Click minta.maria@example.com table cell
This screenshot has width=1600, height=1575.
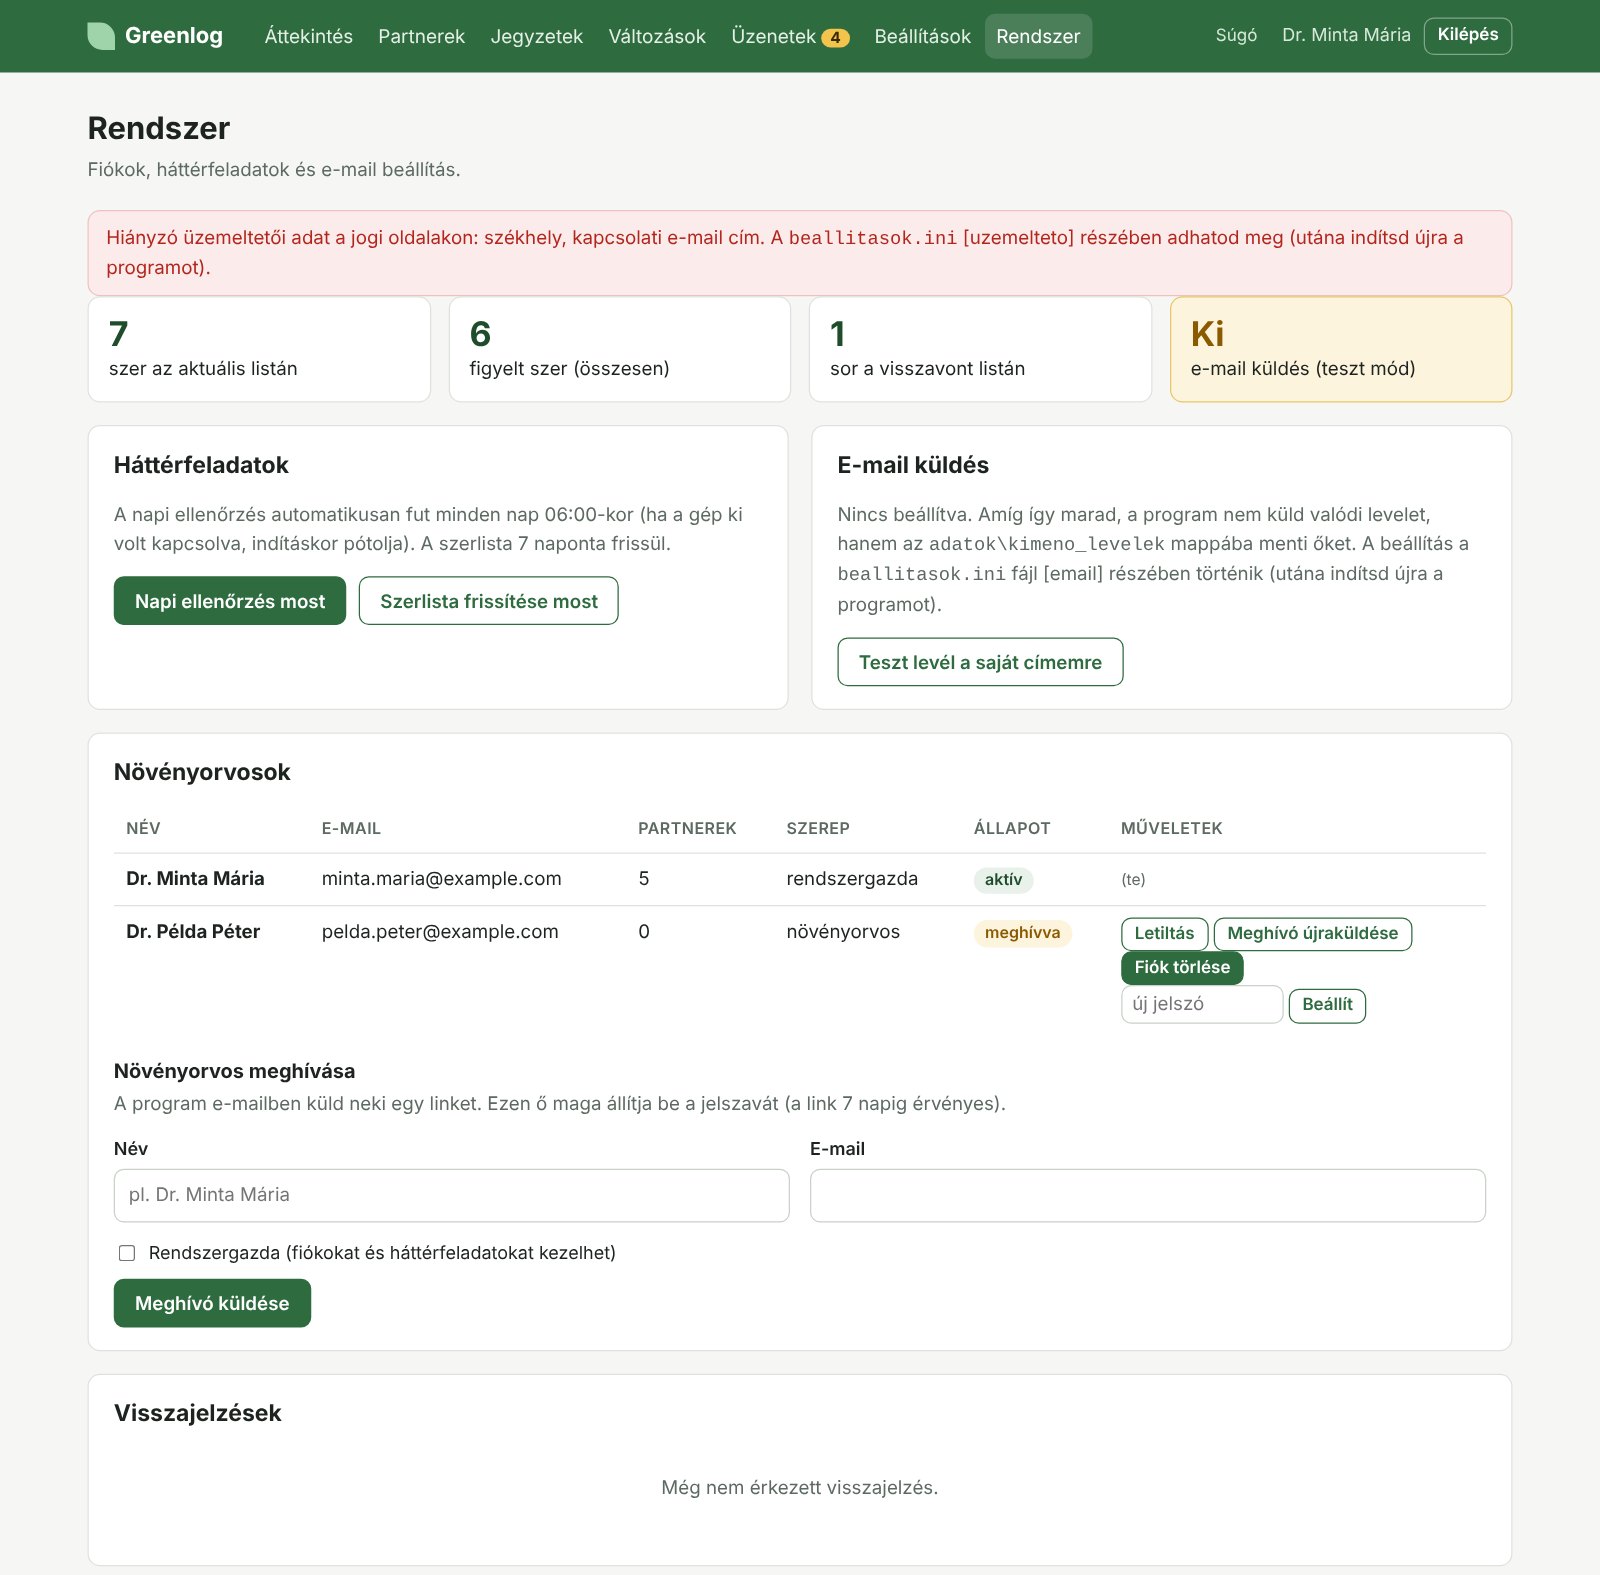[441, 879]
